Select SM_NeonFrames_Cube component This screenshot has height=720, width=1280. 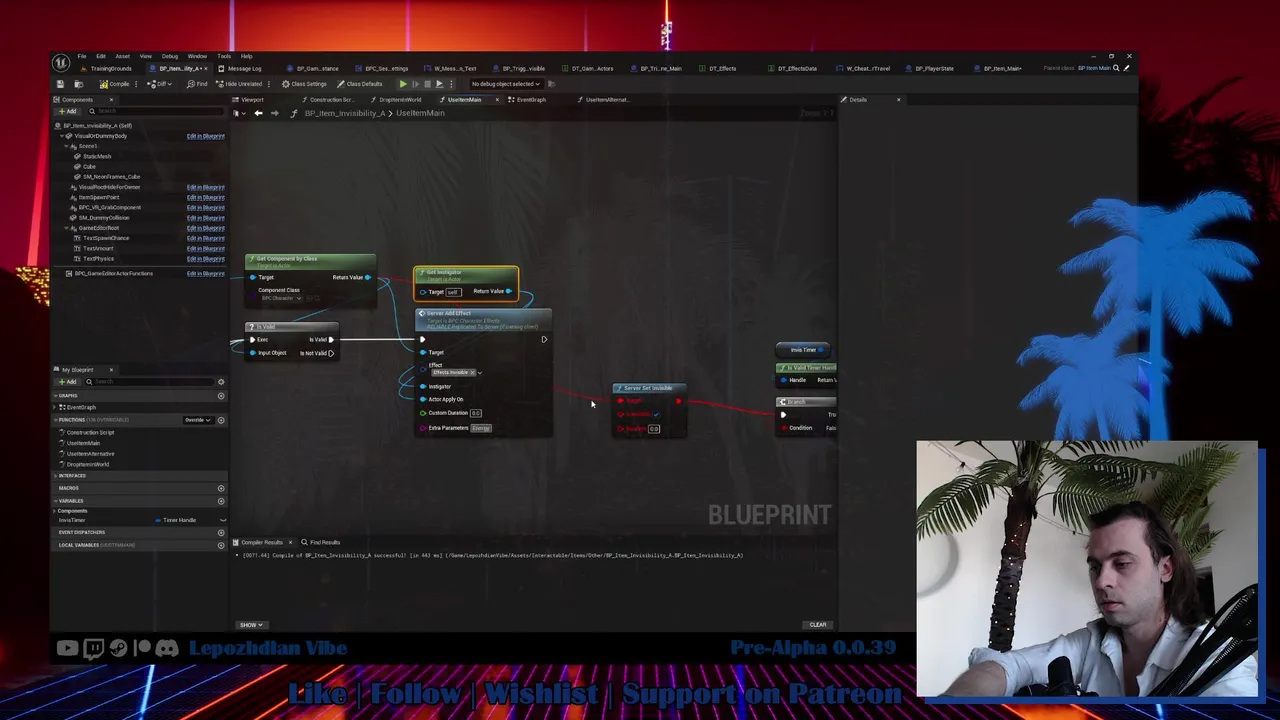(109, 177)
